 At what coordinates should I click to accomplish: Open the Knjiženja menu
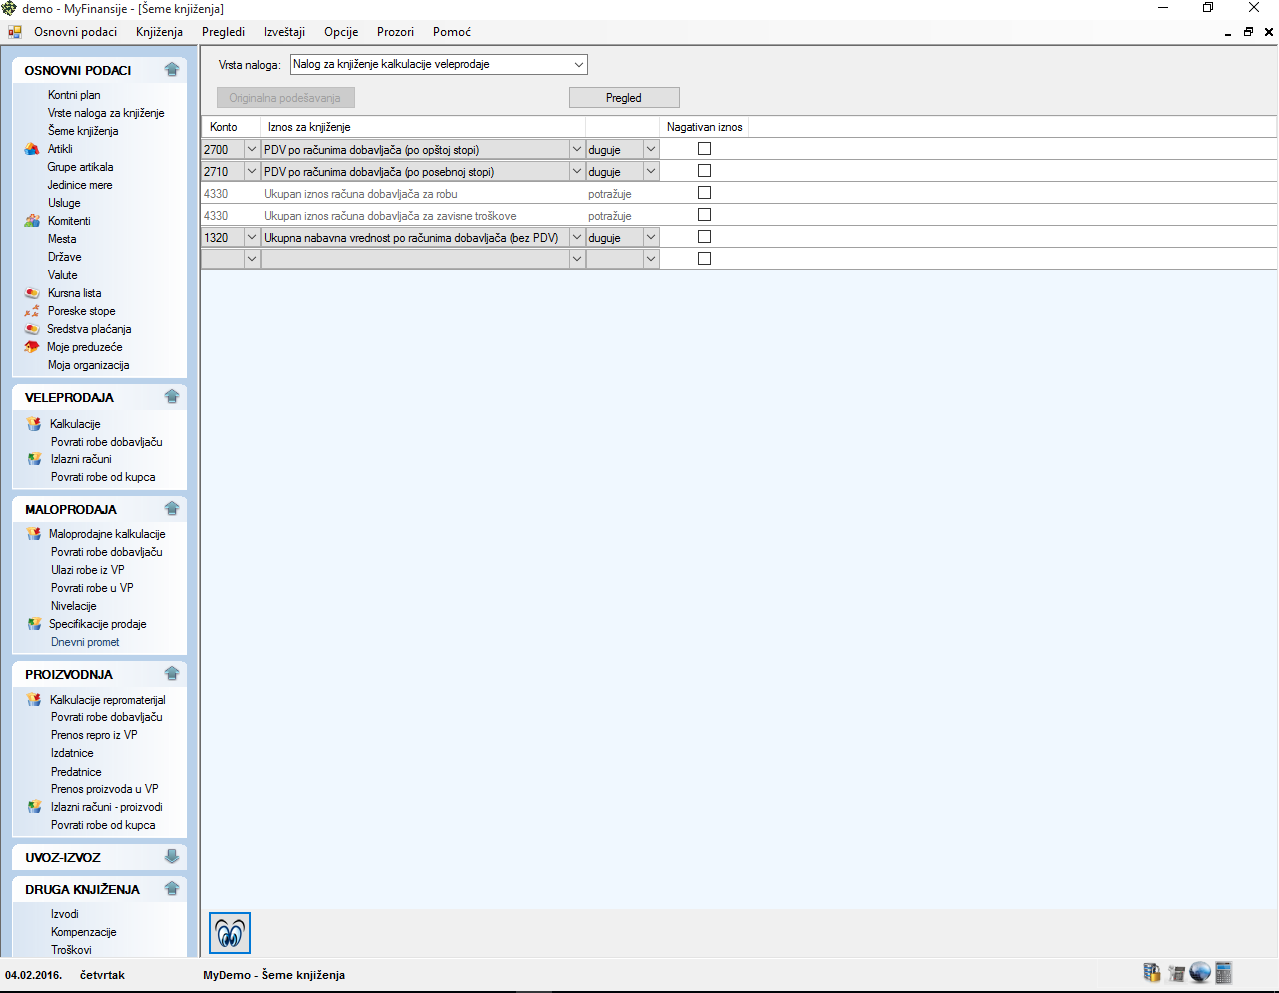point(159,32)
